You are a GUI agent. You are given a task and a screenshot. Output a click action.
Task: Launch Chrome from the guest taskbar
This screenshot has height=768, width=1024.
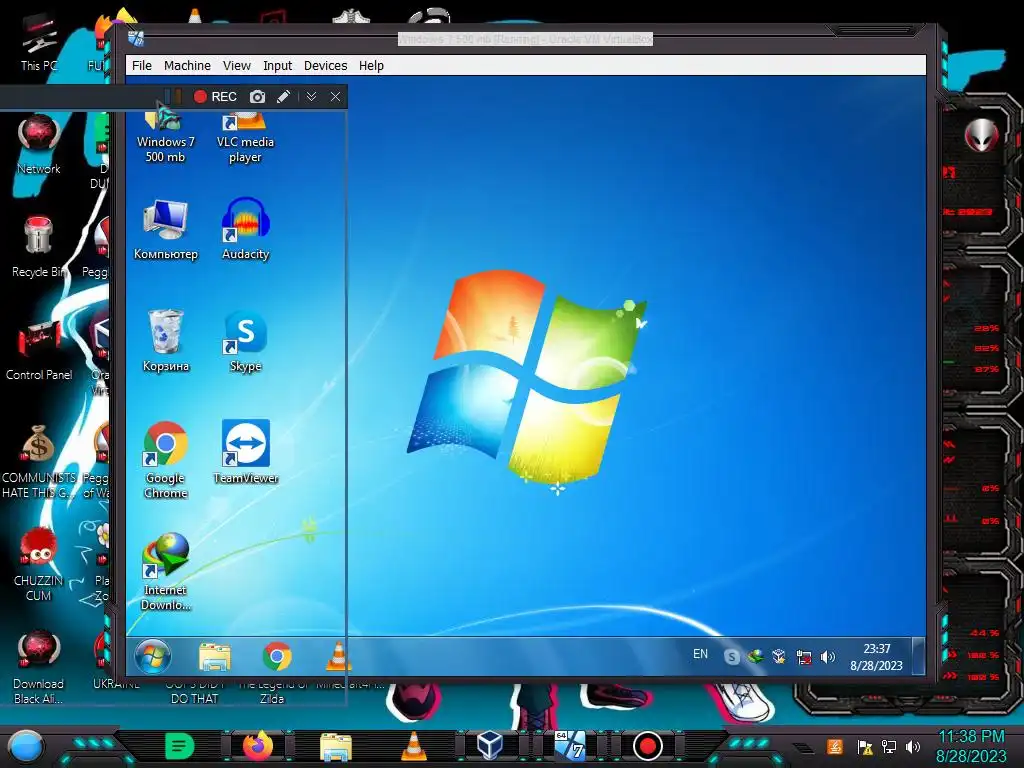(277, 656)
